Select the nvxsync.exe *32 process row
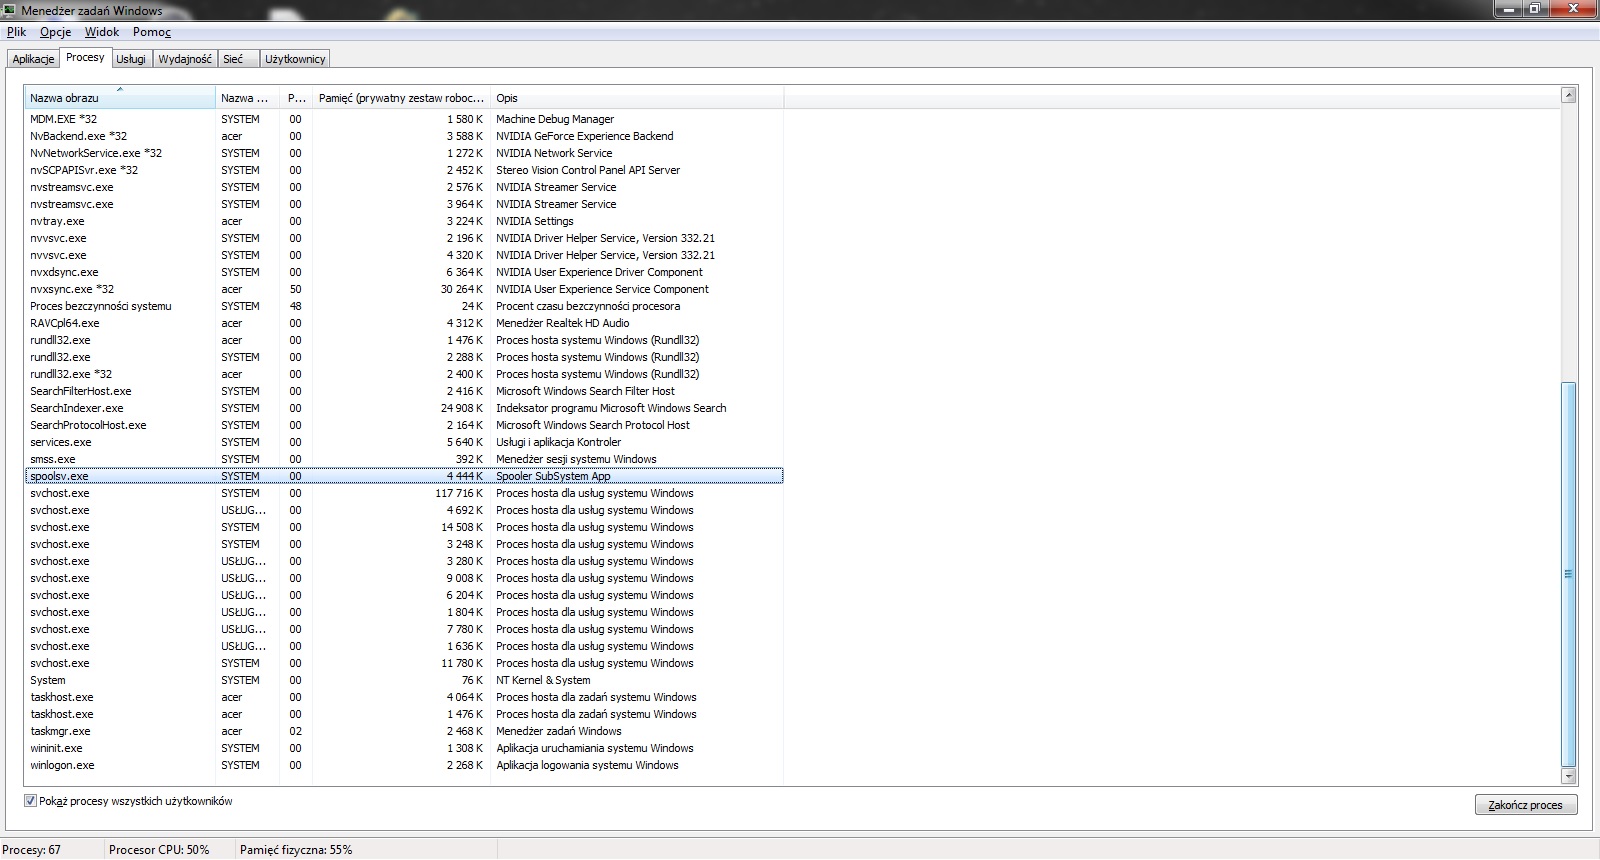The width and height of the screenshot is (1600, 860). [72, 289]
